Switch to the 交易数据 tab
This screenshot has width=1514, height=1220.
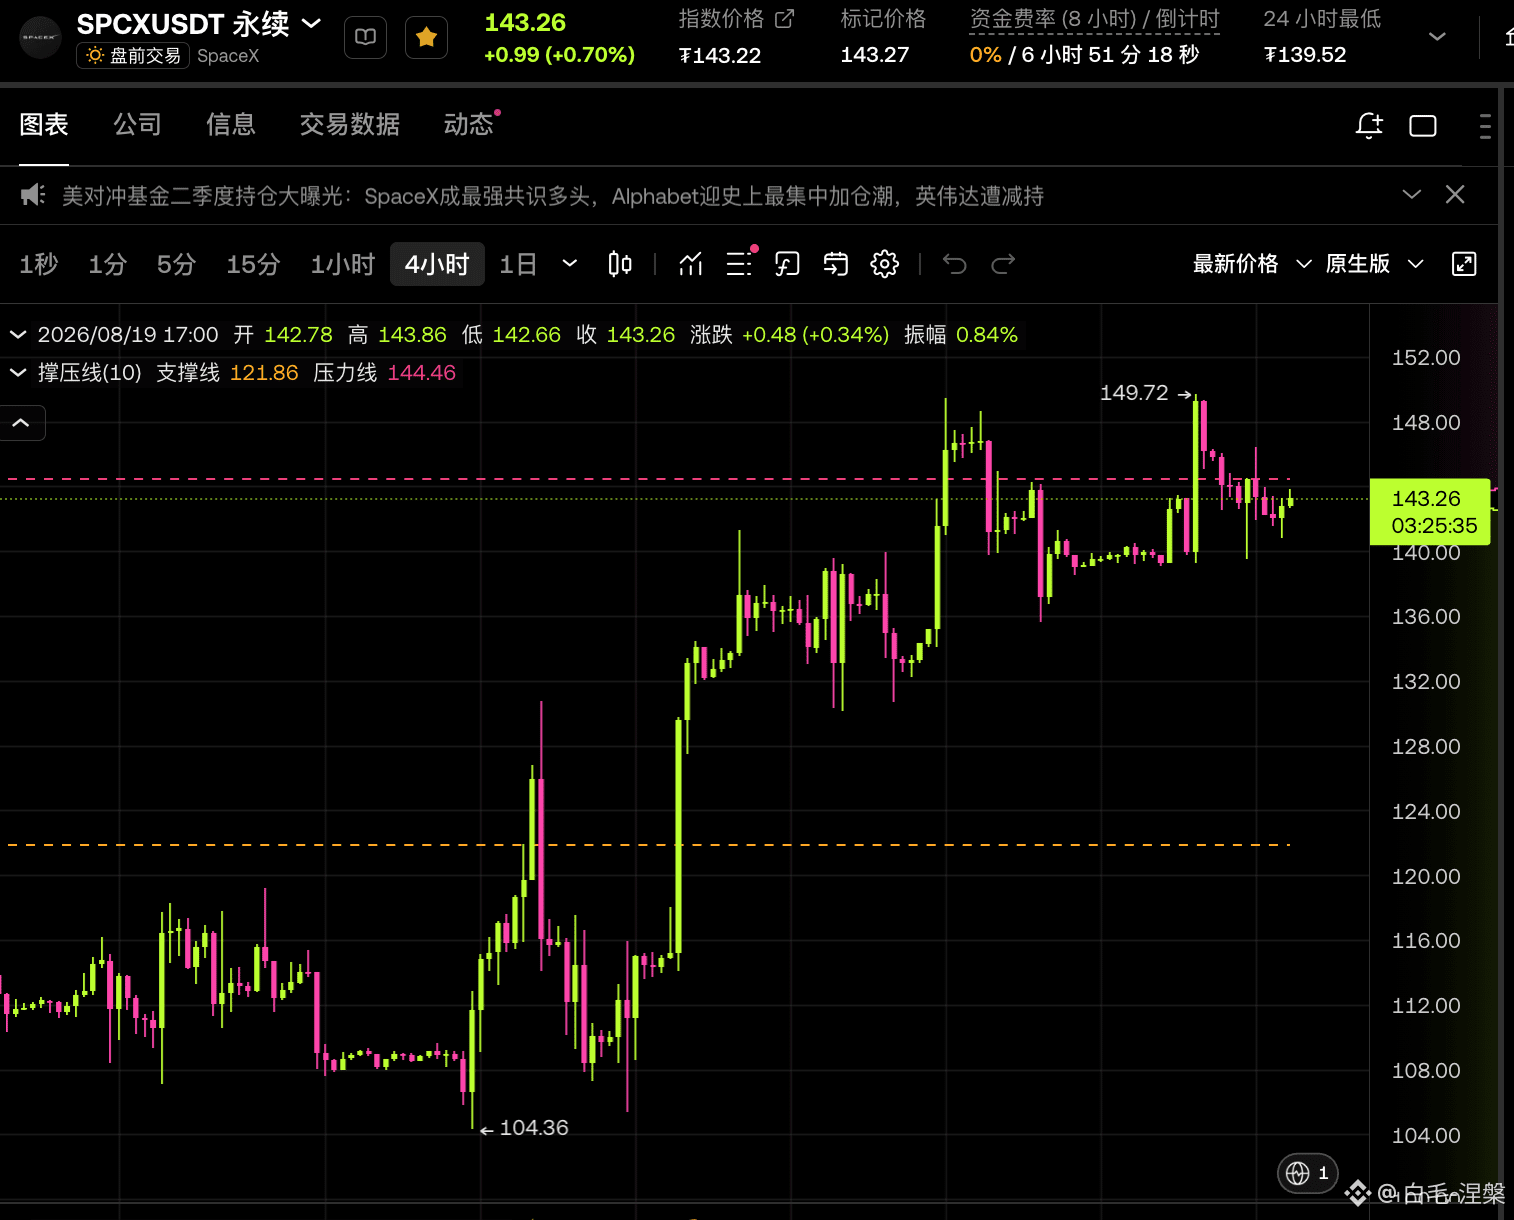(350, 124)
